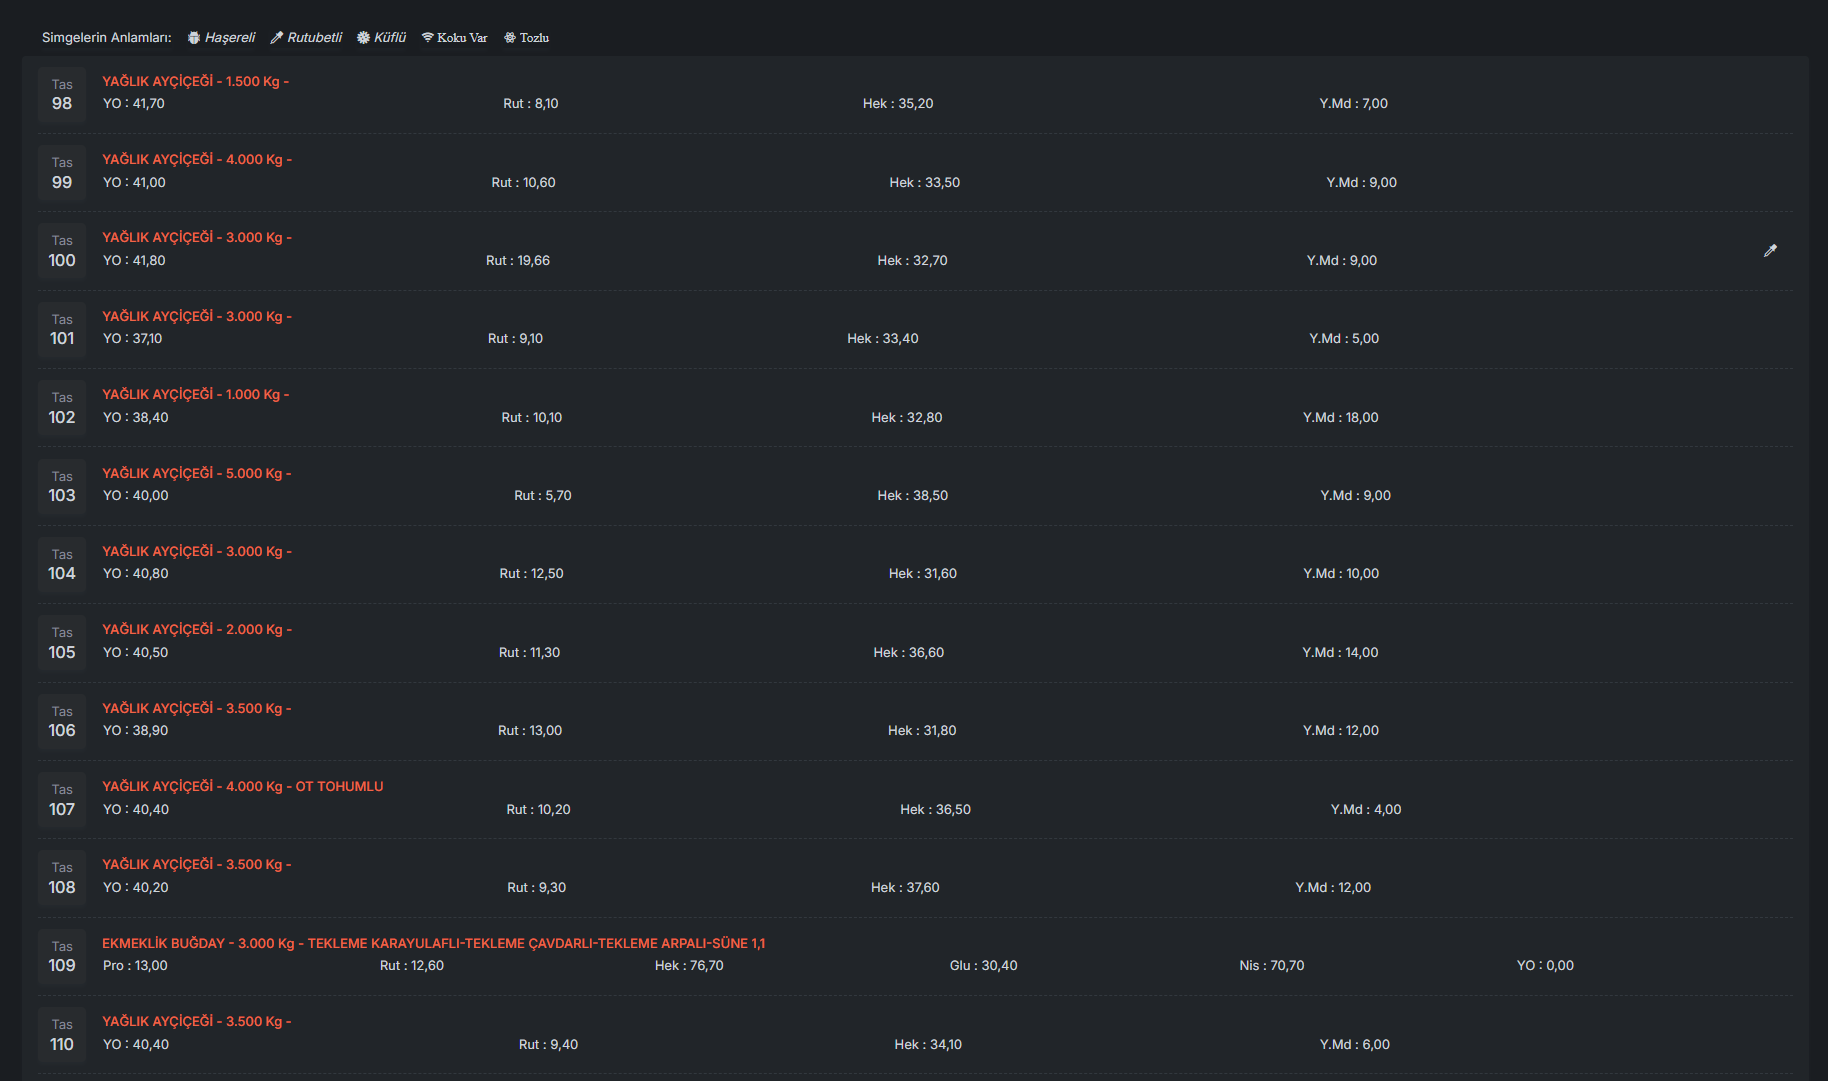Click the YAĞLIK AYÇİÇEĞİ 2.000 Kg title
The height and width of the screenshot is (1081, 1828).
coord(196,630)
